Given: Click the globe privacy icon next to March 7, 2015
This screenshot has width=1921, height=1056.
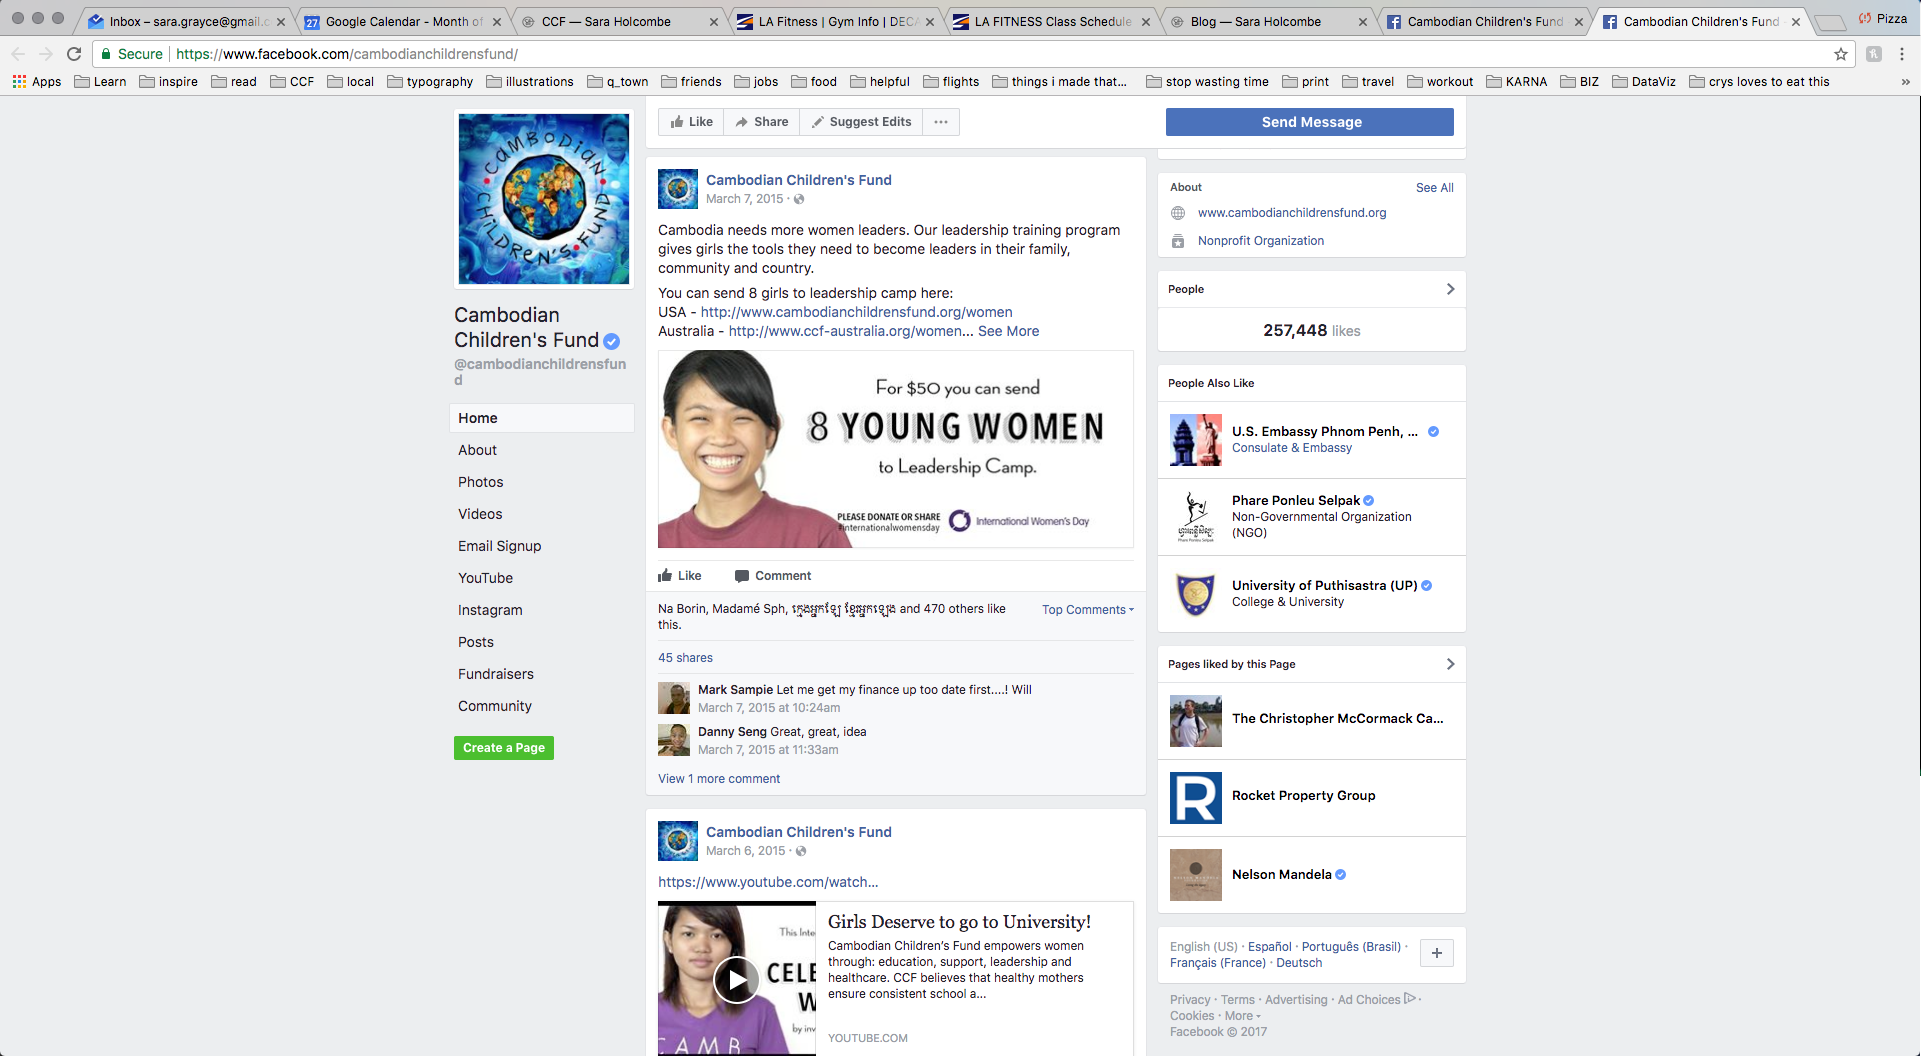Looking at the screenshot, I should 797,199.
